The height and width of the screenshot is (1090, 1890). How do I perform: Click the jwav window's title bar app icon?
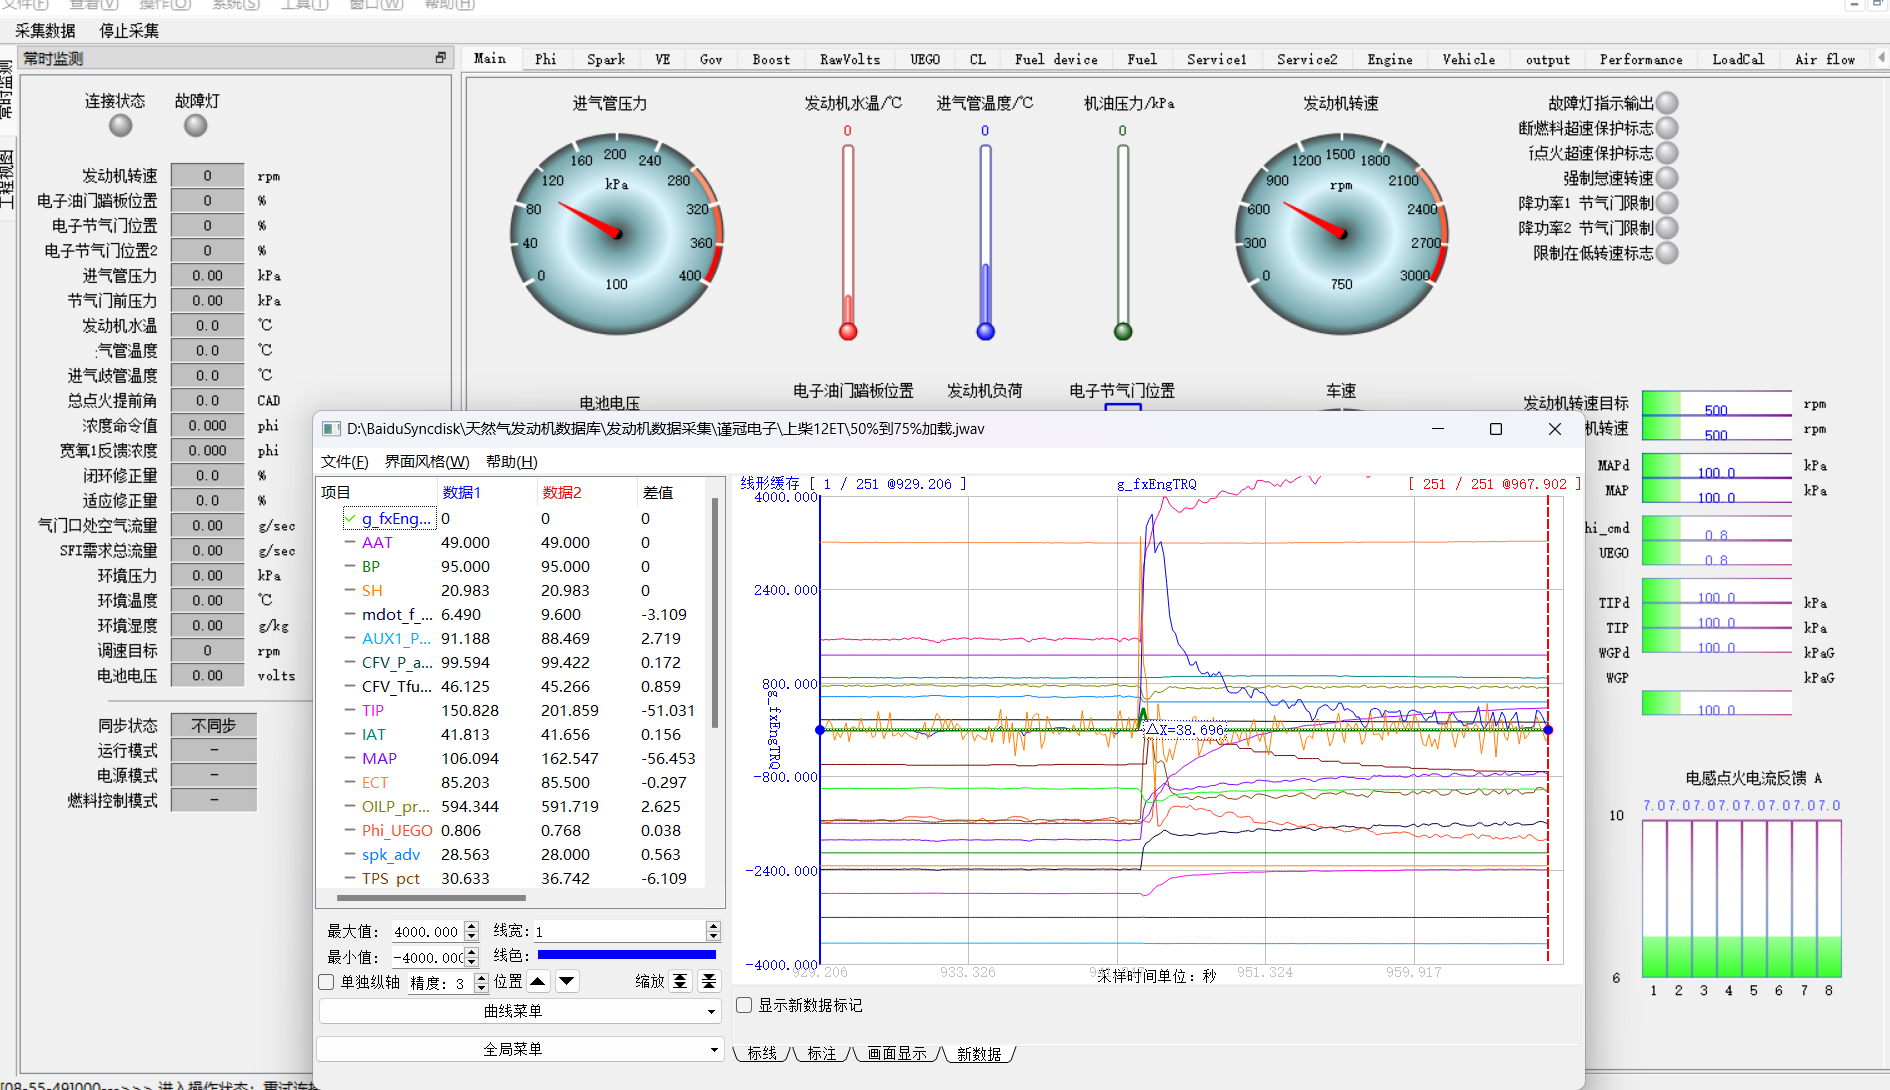(x=331, y=429)
